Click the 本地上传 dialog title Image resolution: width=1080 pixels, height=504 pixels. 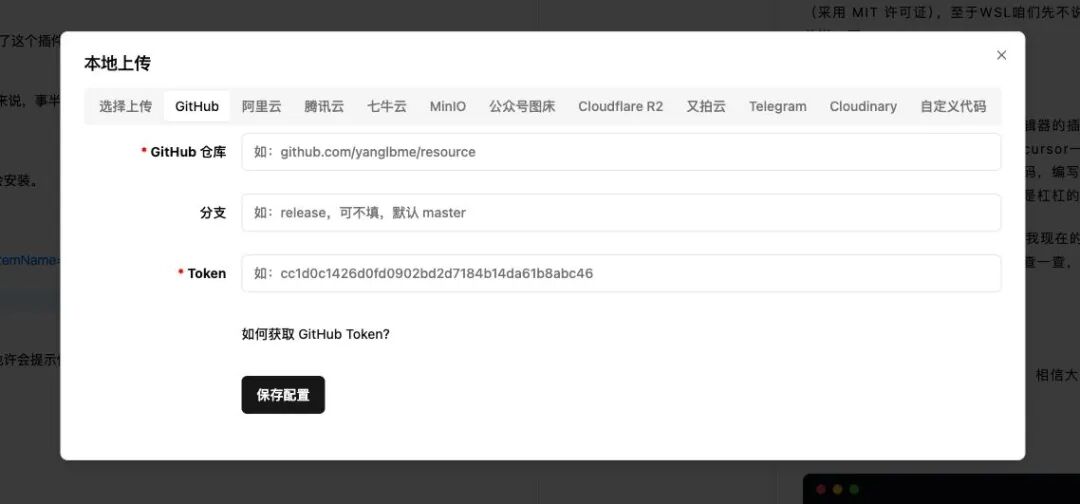coord(117,63)
